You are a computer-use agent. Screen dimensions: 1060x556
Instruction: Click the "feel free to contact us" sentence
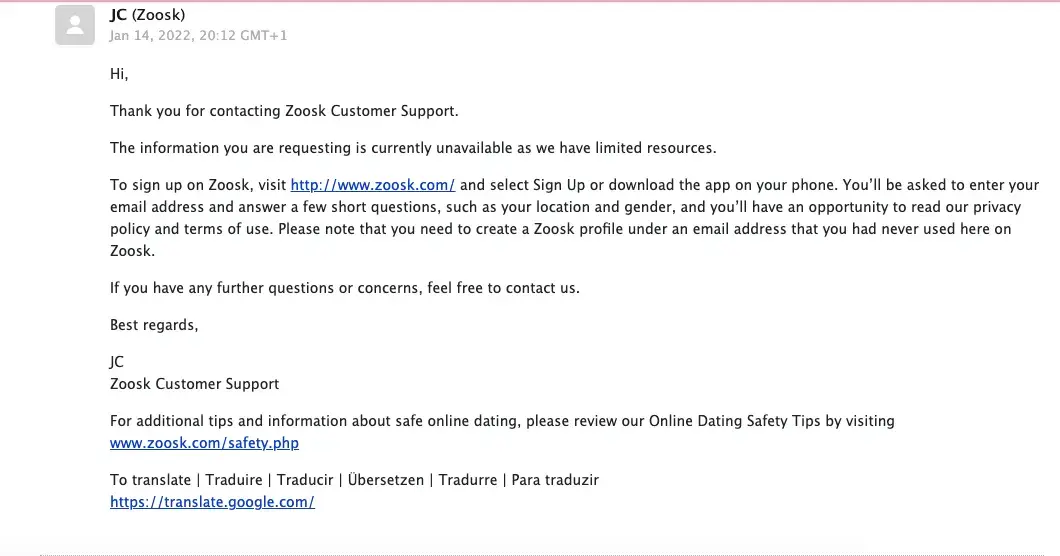(344, 288)
